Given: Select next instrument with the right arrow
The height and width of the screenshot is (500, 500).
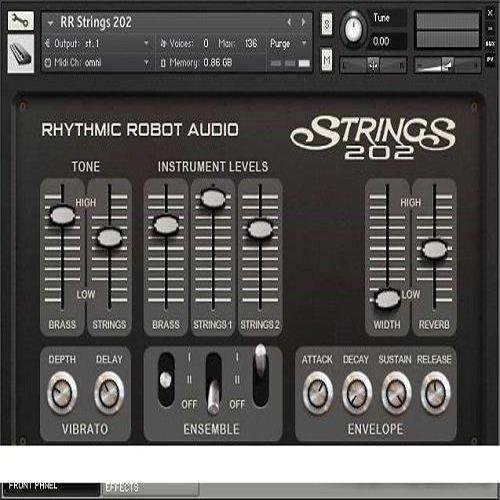Looking at the screenshot, I should [x=303, y=22].
